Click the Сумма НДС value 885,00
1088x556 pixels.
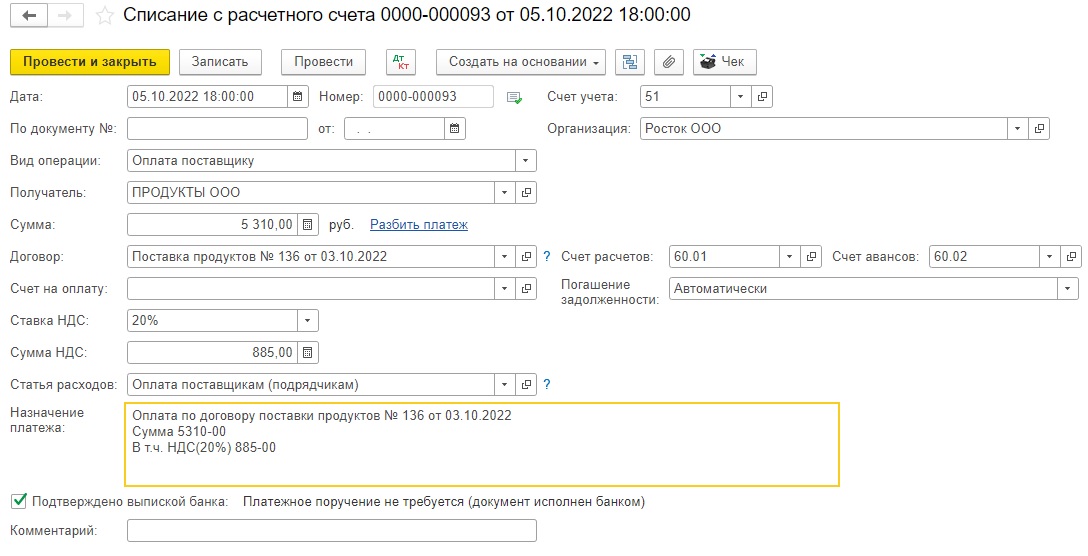click(x=213, y=353)
